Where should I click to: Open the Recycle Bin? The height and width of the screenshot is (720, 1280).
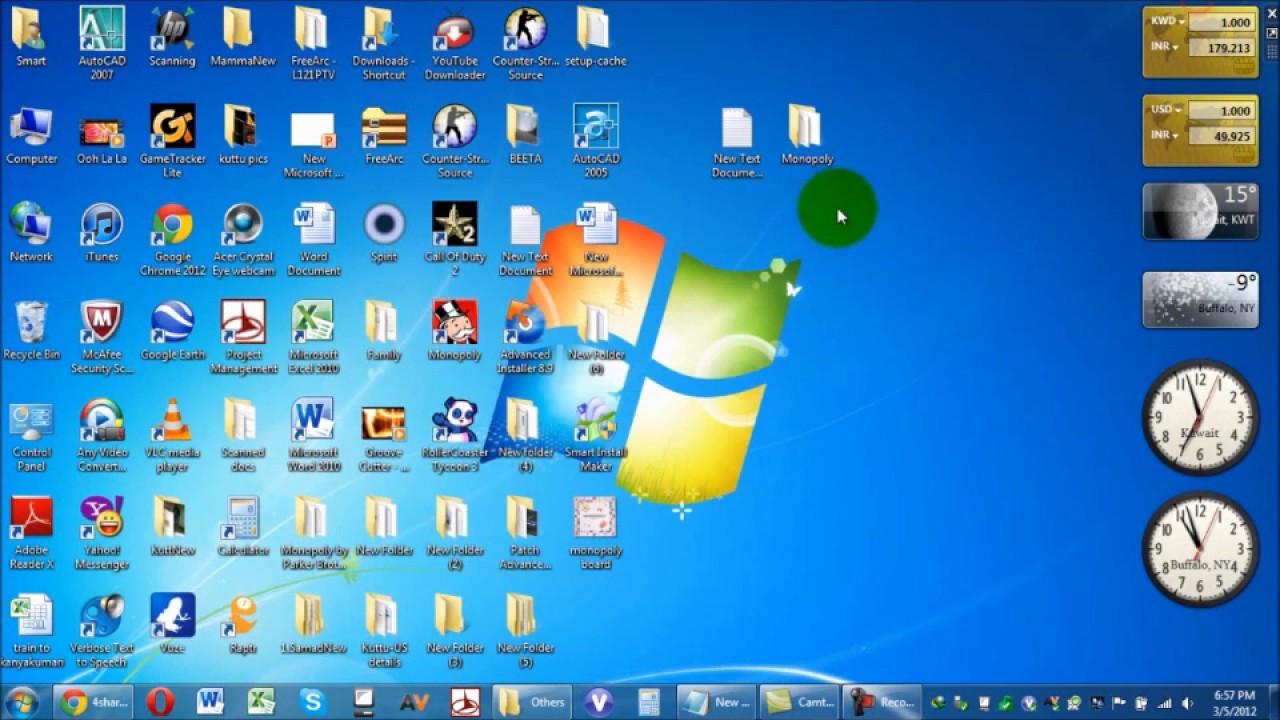pyautogui.click(x=31, y=332)
